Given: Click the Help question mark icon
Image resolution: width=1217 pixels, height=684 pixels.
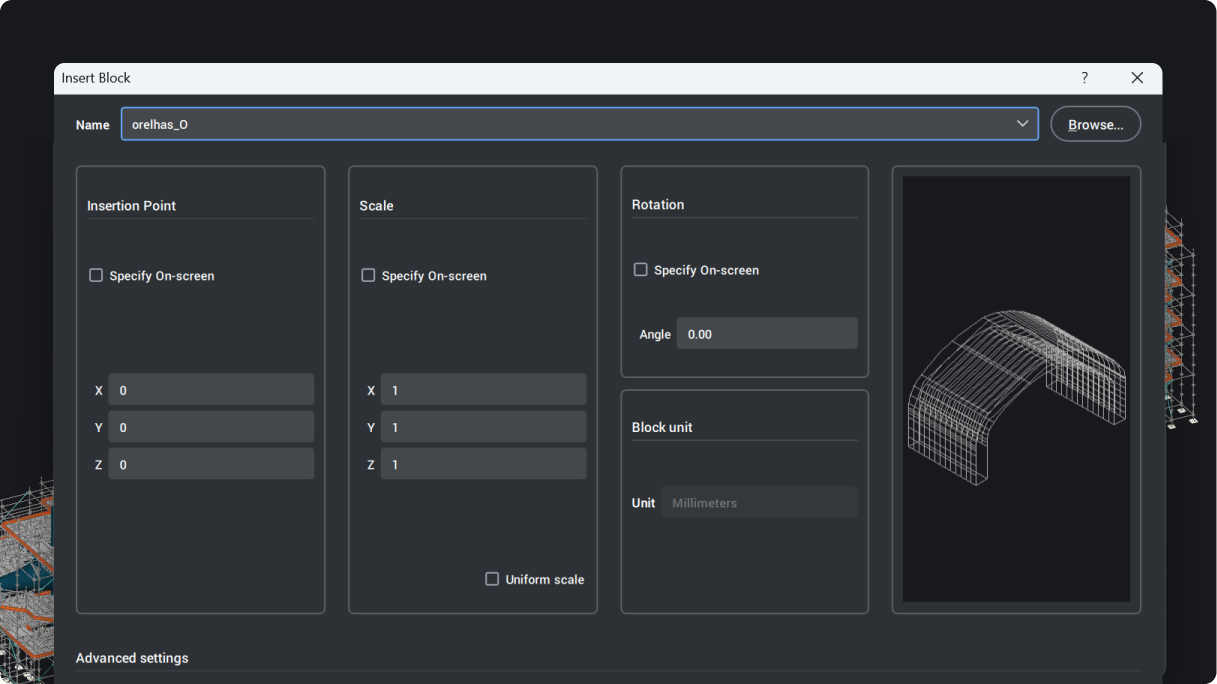Looking at the screenshot, I should pos(1084,77).
